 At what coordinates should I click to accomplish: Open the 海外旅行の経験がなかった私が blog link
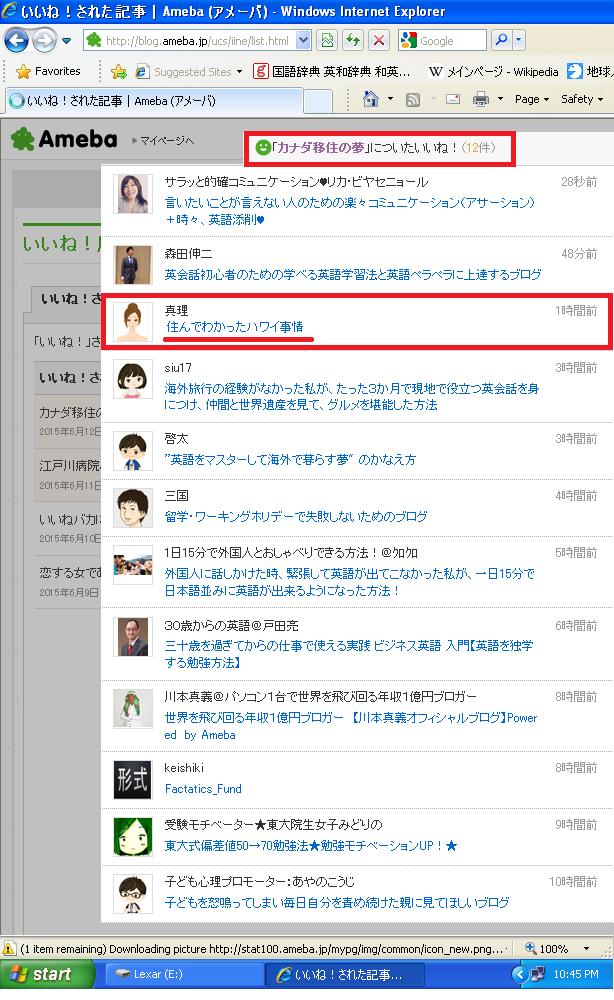[351, 397]
